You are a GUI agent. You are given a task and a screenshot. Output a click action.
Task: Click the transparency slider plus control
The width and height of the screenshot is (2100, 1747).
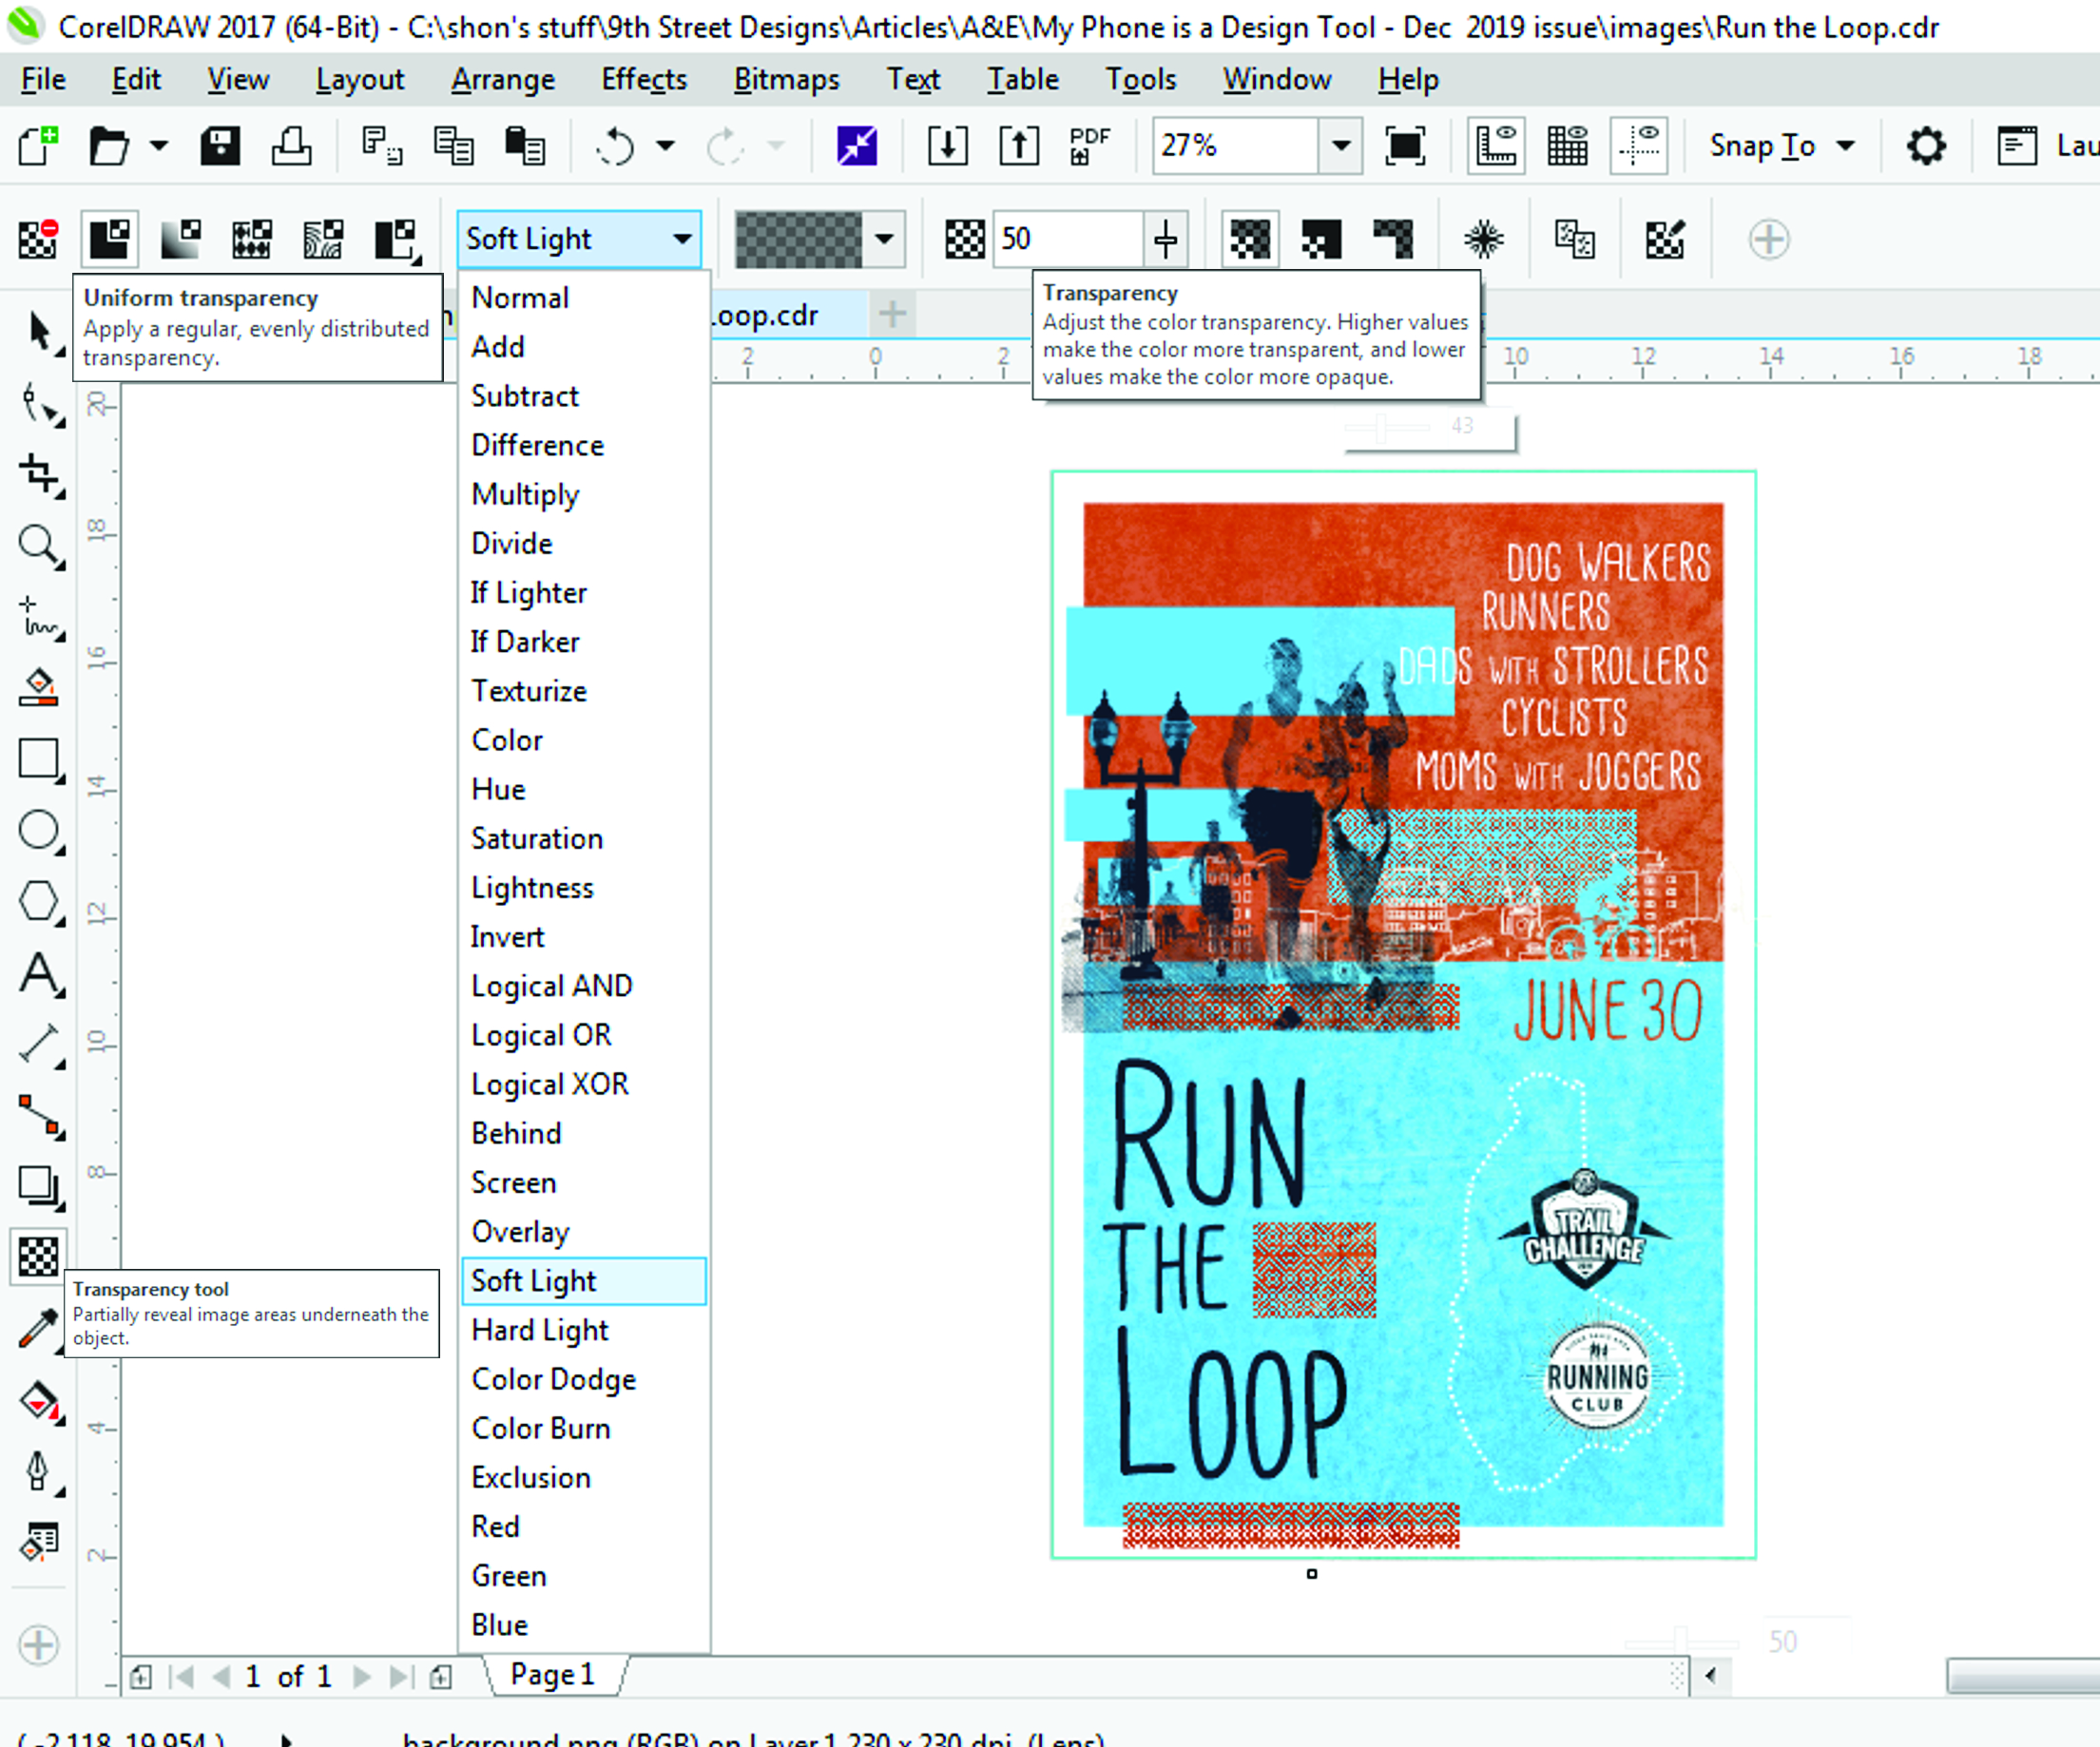1166,239
